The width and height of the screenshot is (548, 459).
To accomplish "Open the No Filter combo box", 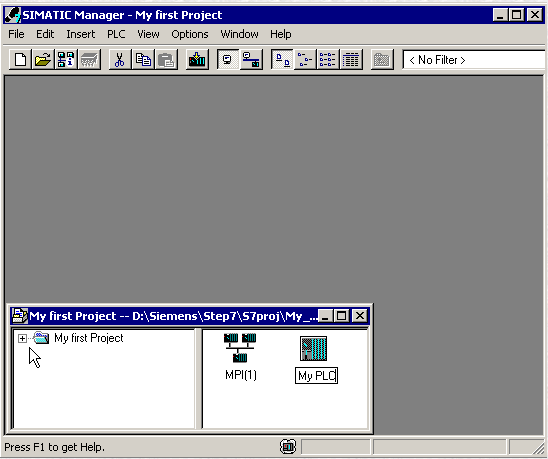I will [x=474, y=60].
